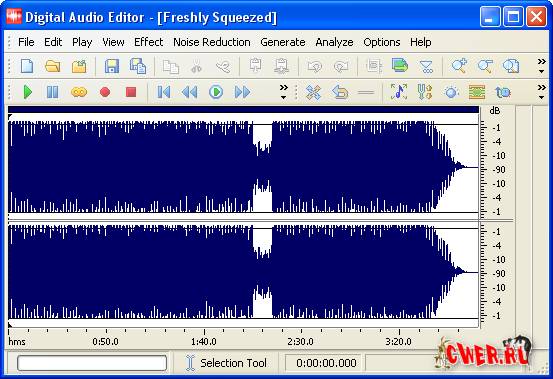The height and width of the screenshot is (379, 553).
Task: Open a file with the folder icon
Action: coord(53,66)
